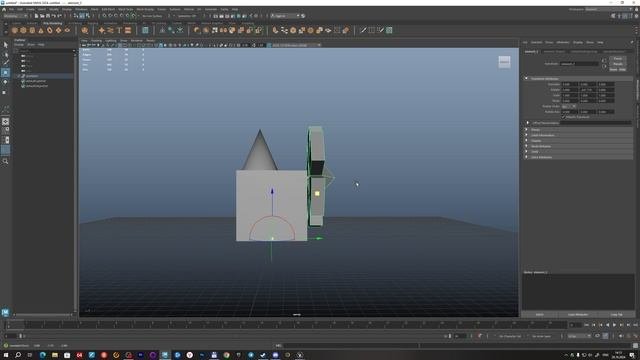Switch to the Poly Modeling shelf tab

tap(52, 23)
